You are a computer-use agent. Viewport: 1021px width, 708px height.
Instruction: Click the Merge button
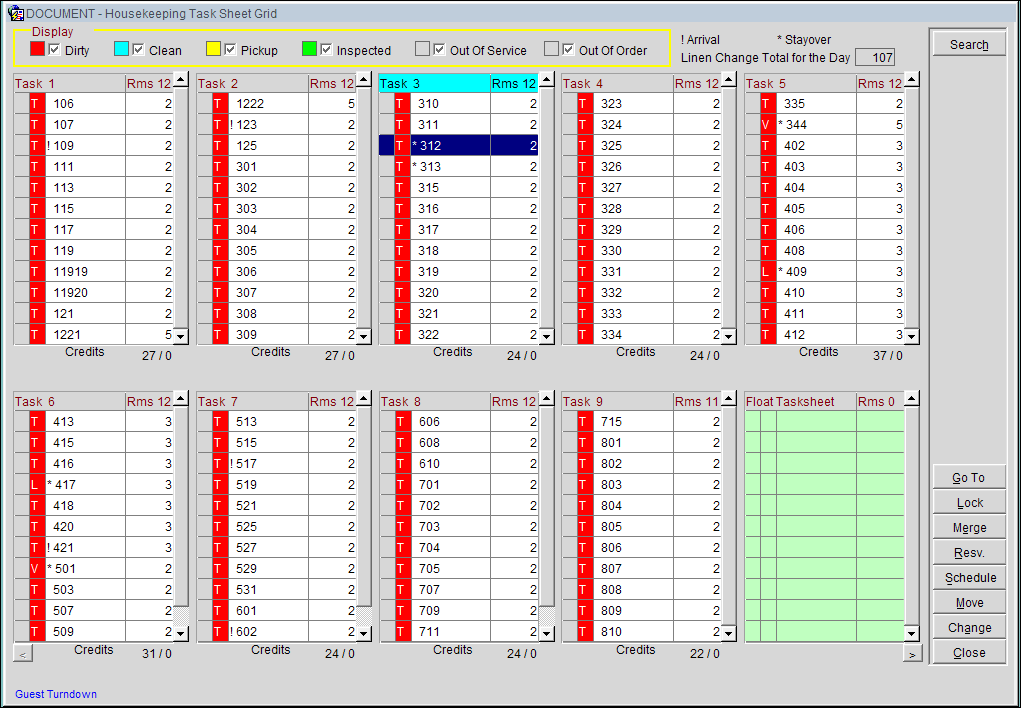968,528
